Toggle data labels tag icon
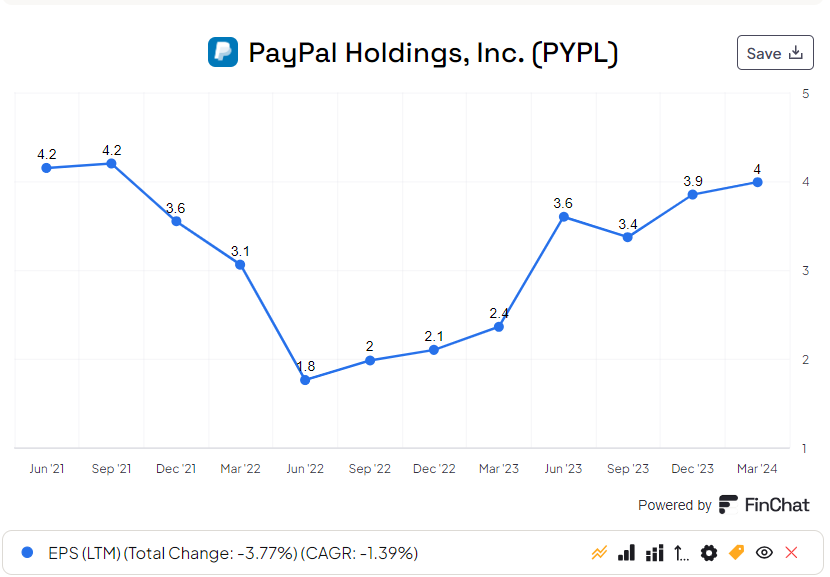830x577 pixels. click(x=737, y=553)
